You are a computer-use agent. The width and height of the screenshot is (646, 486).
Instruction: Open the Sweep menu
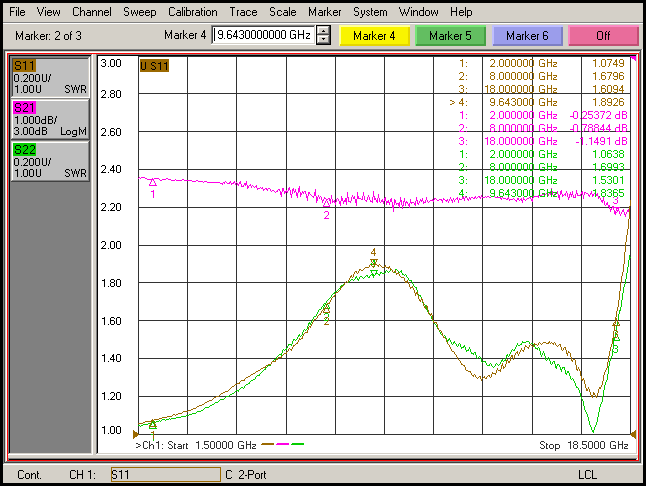(140, 12)
